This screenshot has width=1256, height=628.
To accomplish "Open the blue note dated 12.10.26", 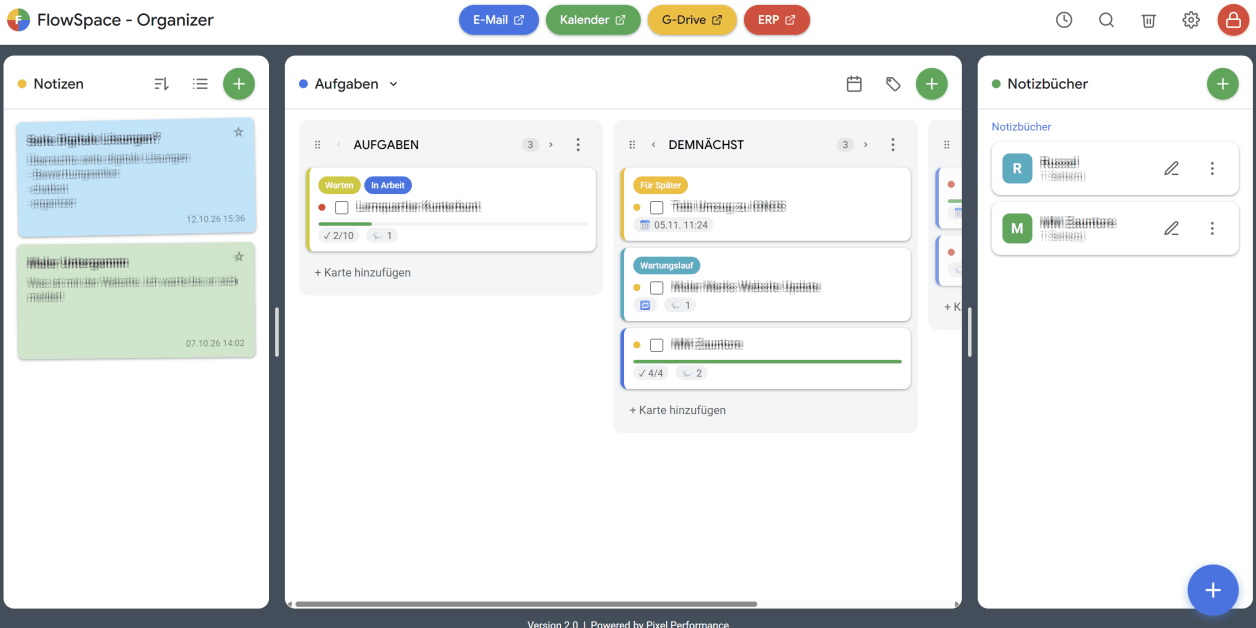I will click(136, 177).
